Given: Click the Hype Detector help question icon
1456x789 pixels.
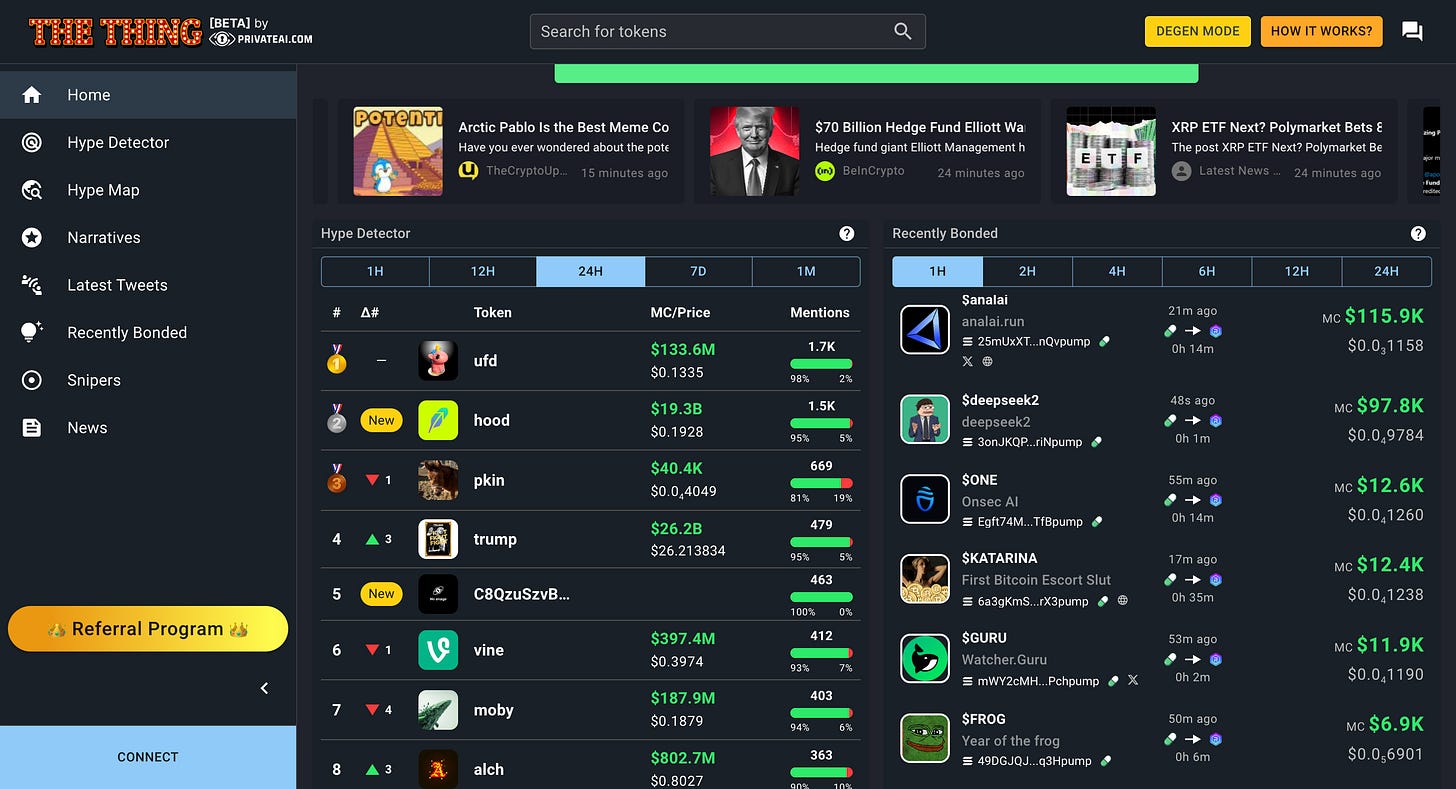Looking at the screenshot, I should [x=847, y=233].
